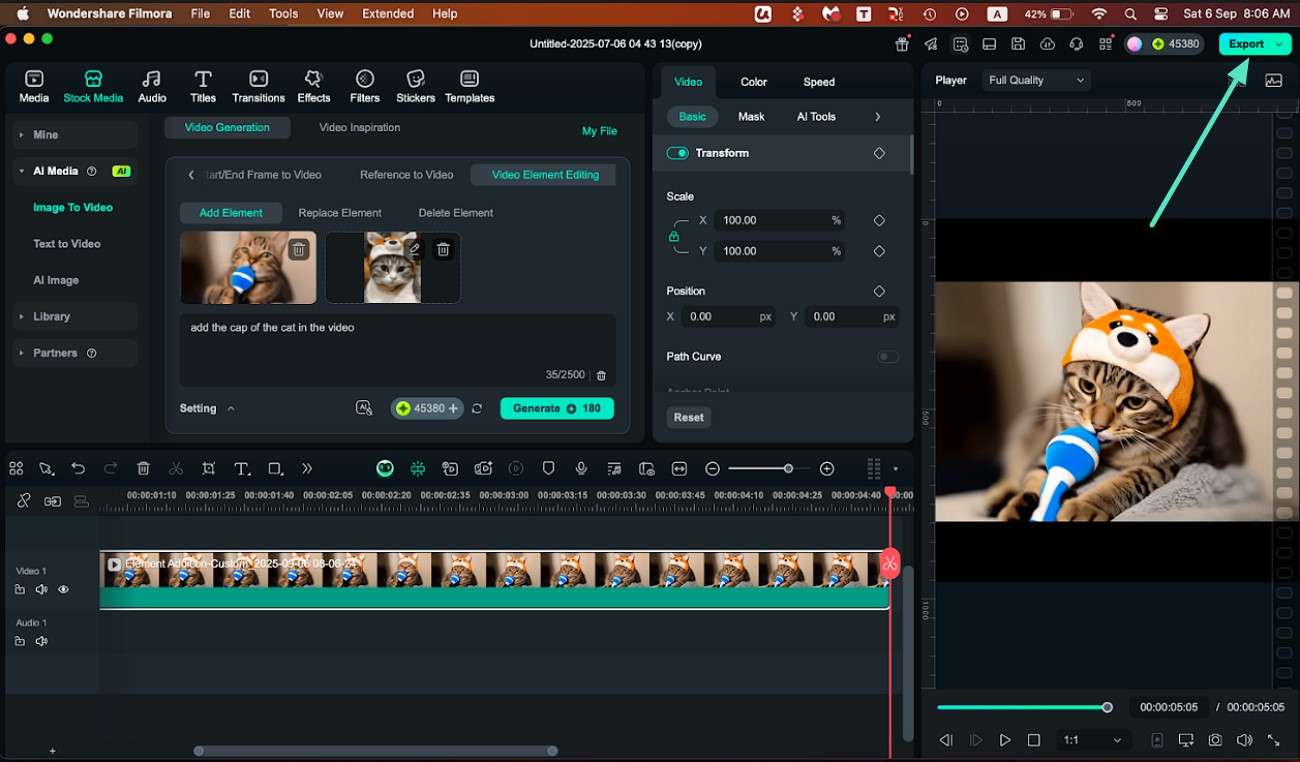Show more timeline tools with double chevron
The image size is (1300, 762).
(307, 468)
